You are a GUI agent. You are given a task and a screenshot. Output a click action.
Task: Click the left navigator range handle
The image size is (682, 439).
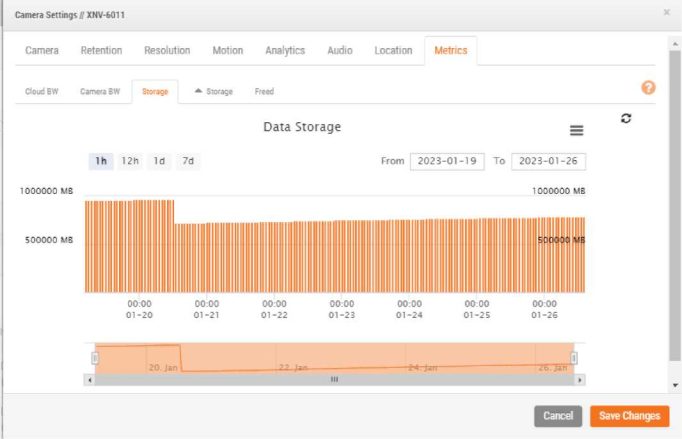(96, 358)
